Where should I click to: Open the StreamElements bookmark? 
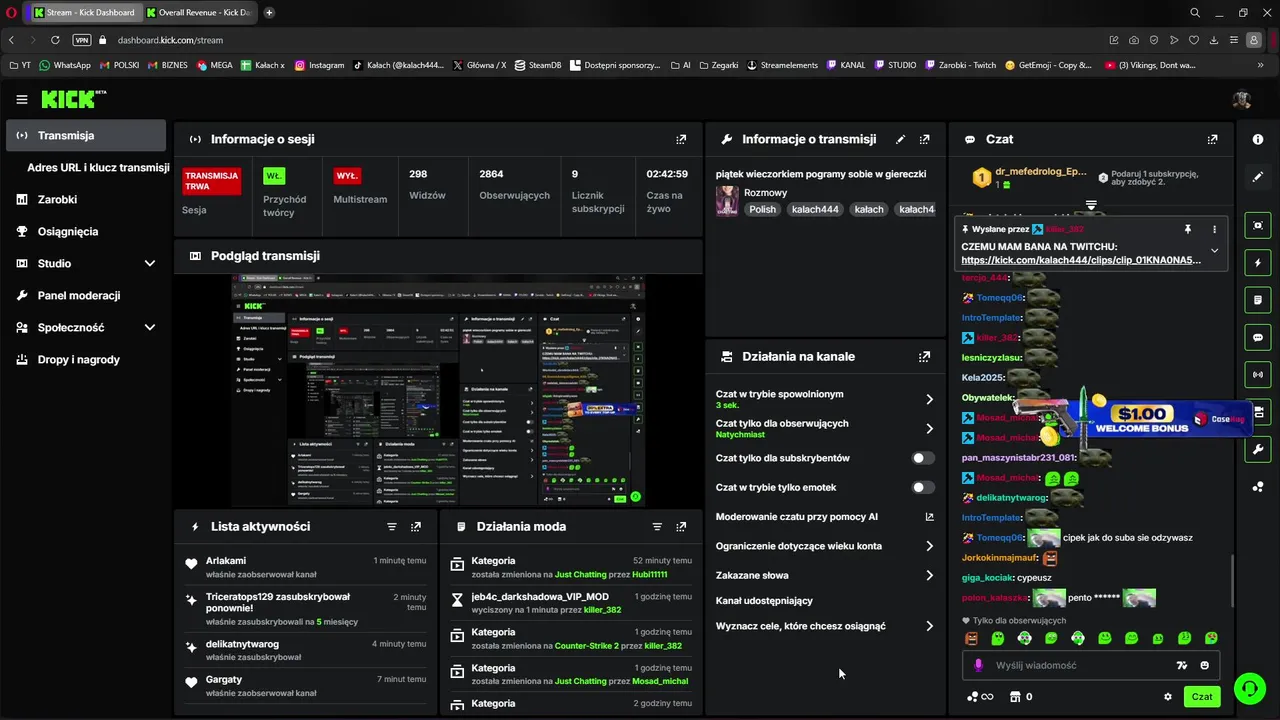(x=782, y=65)
